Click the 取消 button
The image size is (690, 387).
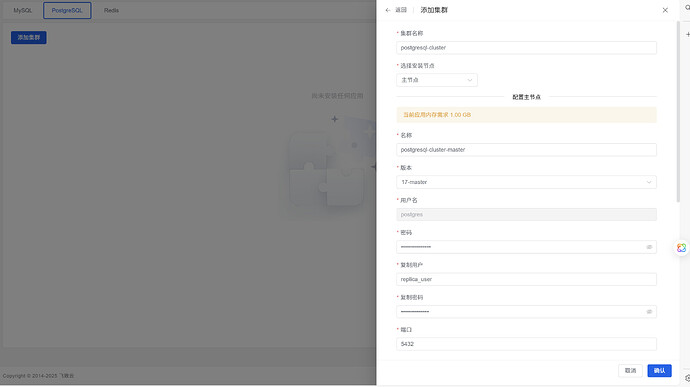point(630,371)
